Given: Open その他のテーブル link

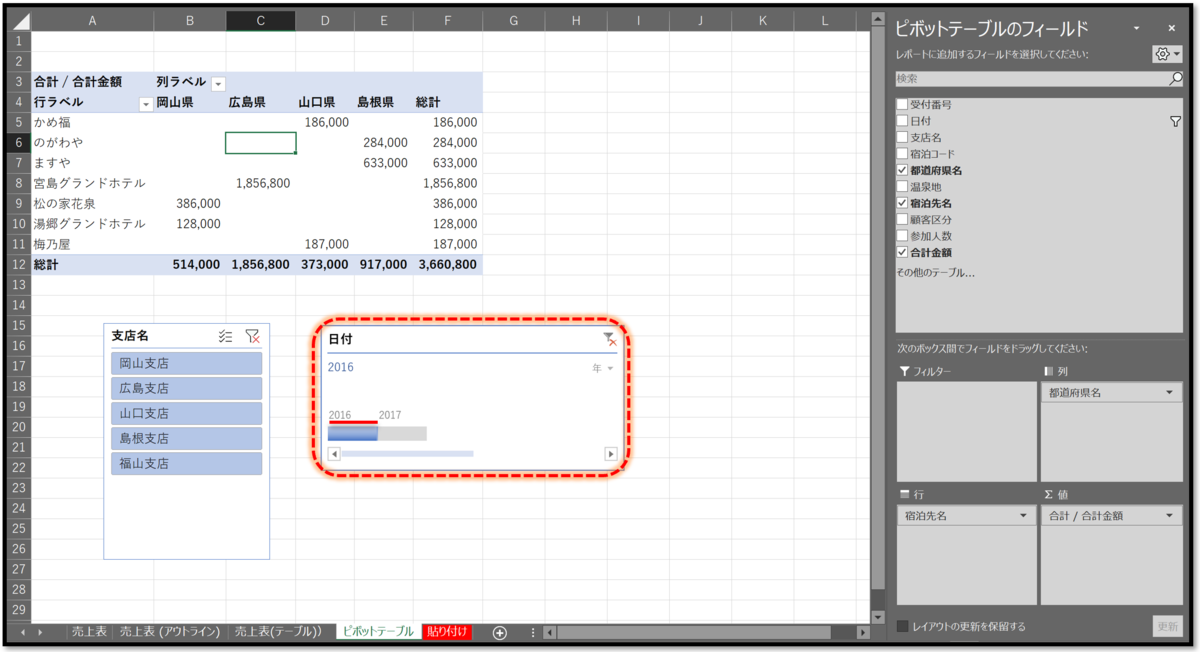Looking at the screenshot, I should pyautogui.click(x=935, y=272).
